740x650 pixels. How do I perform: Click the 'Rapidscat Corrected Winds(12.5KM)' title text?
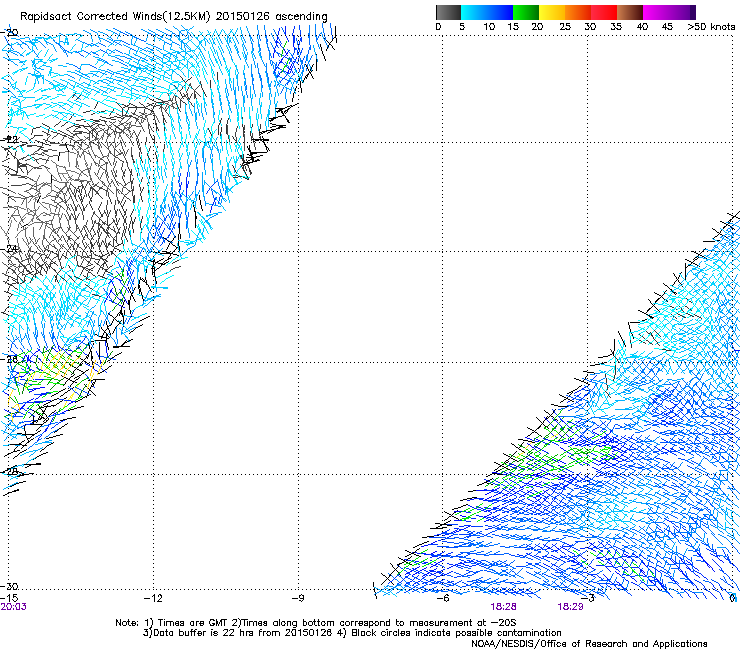pos(115,17)
